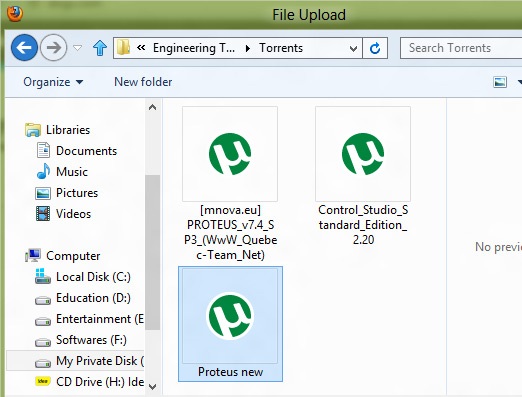The image size is (522, 397).
Task: Open the Entertainment drive
Action: (x=100, y=319)
